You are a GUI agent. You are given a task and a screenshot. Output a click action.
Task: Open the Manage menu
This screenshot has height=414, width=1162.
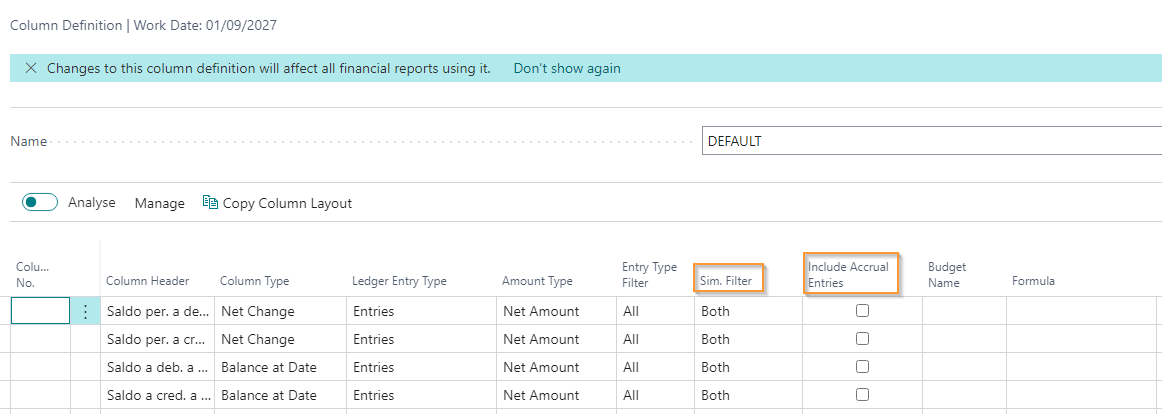coord(159,203)
